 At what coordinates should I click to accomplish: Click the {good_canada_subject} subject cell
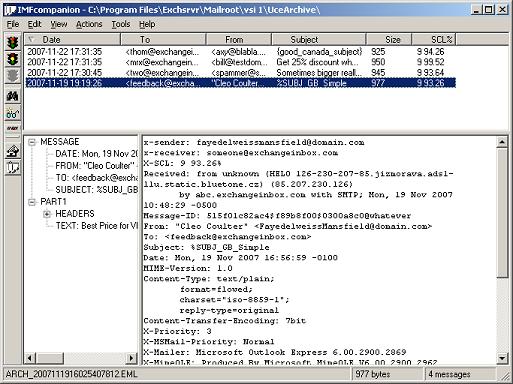tap(319, 52)
